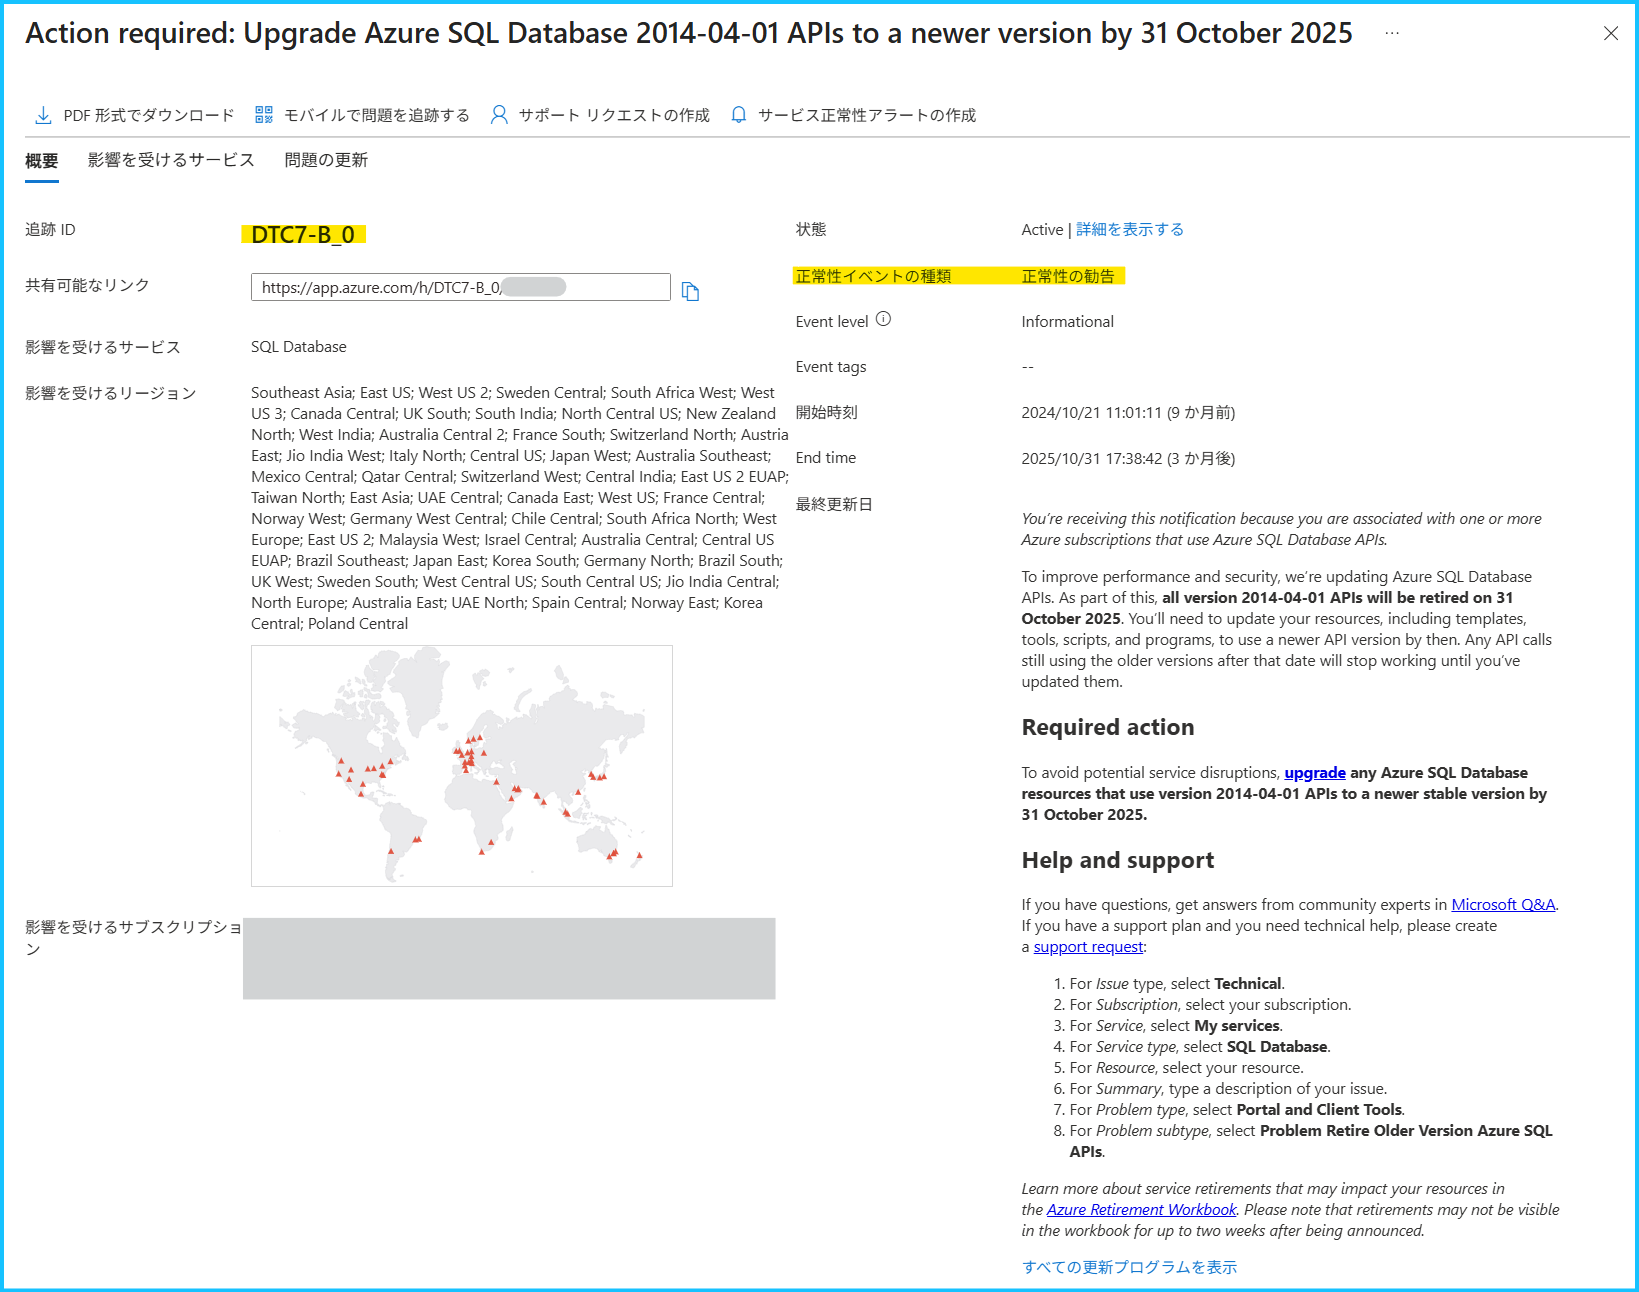Click into the shareable link text field
Image resolution: width=1639 pixels, height=1292 pixels.
click(x=461, y=287)
